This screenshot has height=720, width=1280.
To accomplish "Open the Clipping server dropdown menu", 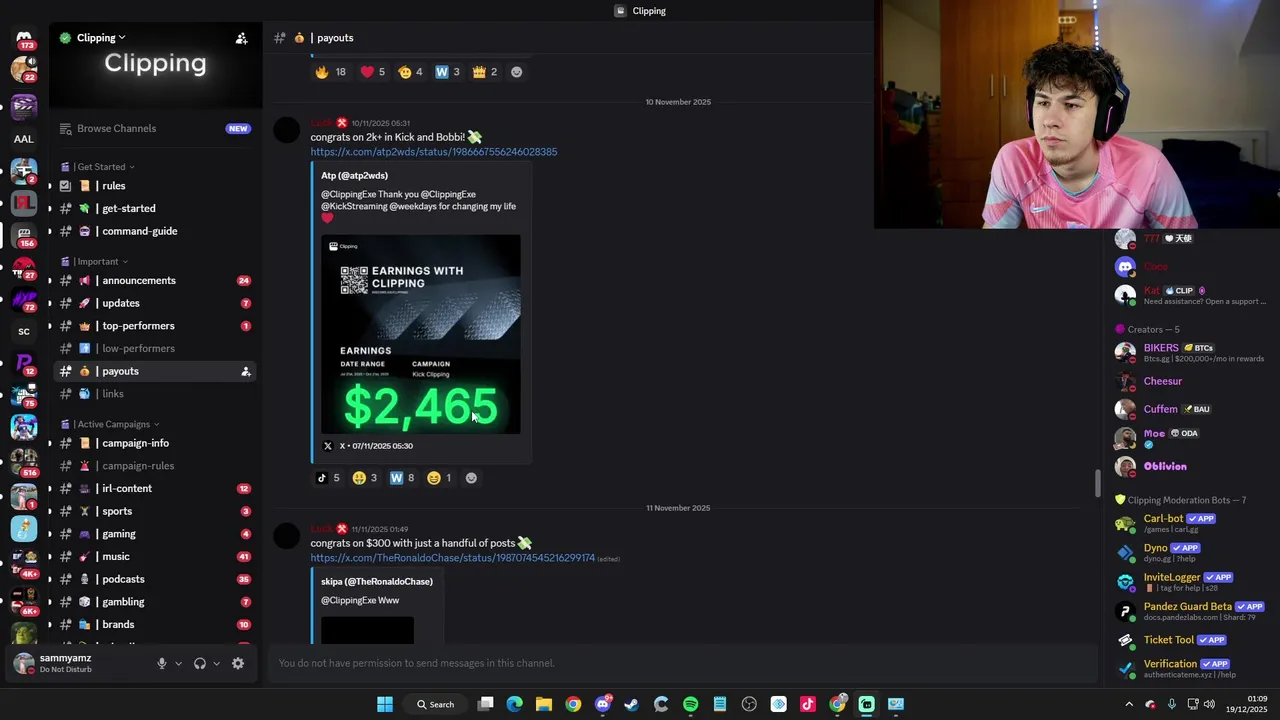I will click(100, 38).
